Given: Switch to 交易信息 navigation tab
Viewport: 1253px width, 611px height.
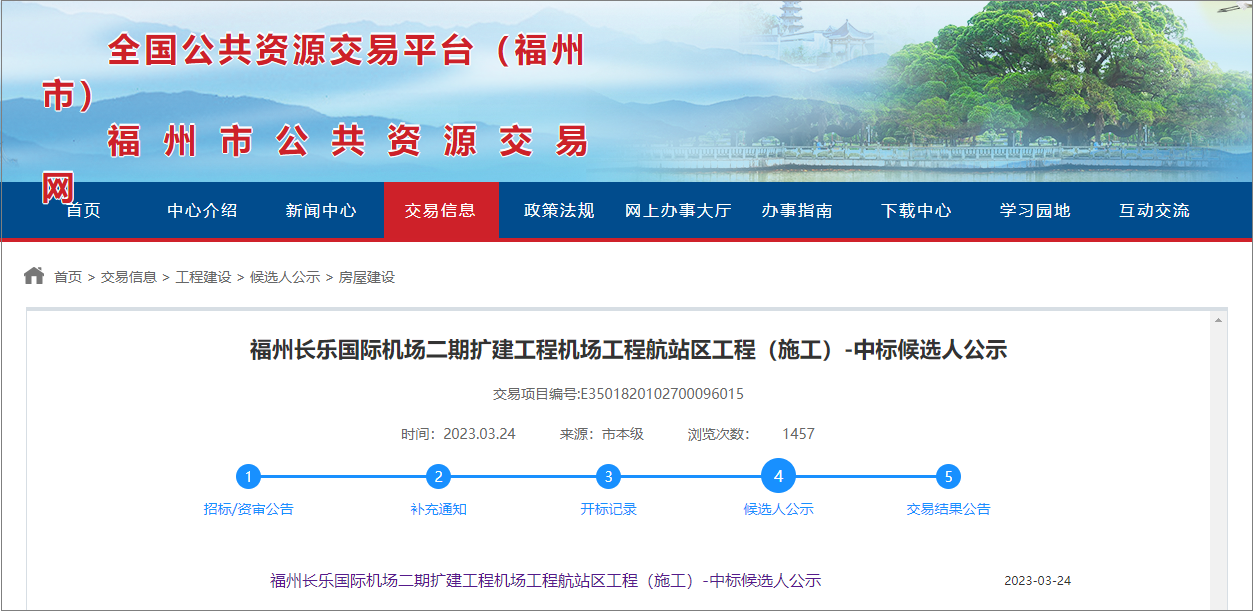Looking at the screenshot, I should point(440,211).
